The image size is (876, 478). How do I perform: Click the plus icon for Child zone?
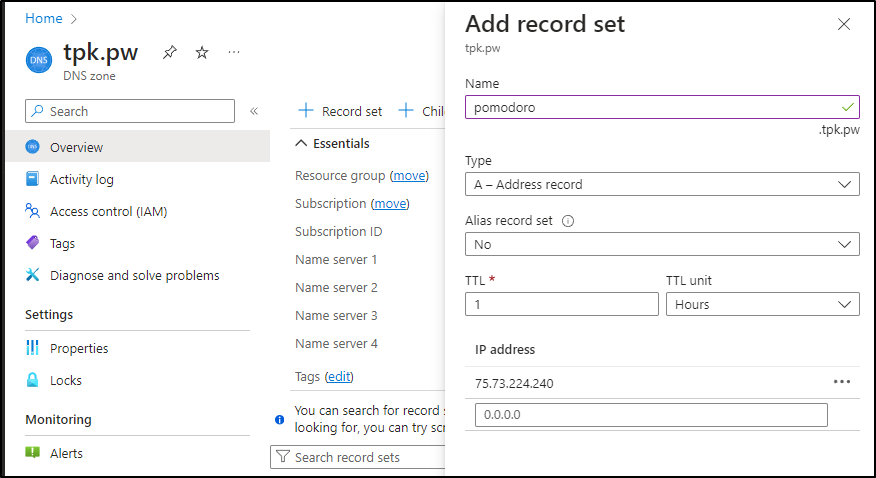[x=406, y=111]
